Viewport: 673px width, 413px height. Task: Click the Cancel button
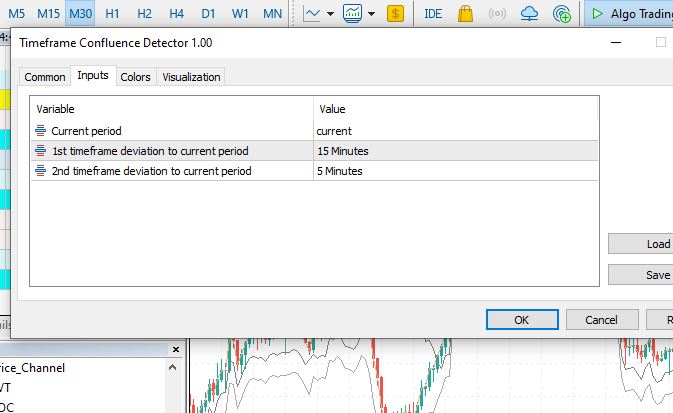point(602,320)
